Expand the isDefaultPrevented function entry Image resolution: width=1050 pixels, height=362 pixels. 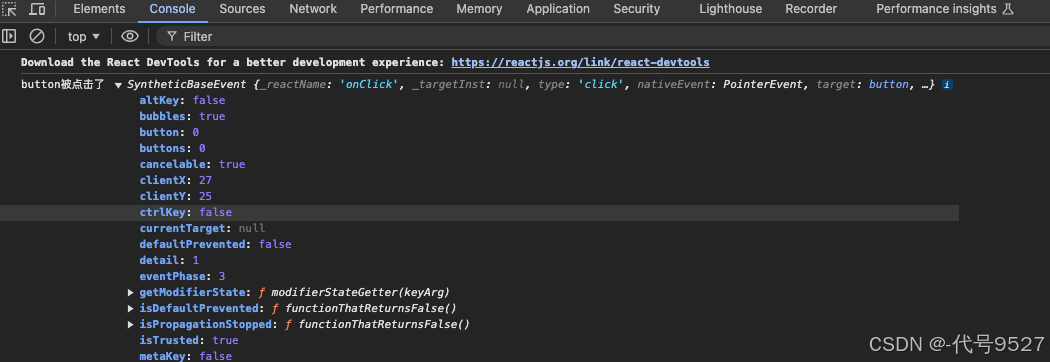pyautogui.click(x=131, y=308)
